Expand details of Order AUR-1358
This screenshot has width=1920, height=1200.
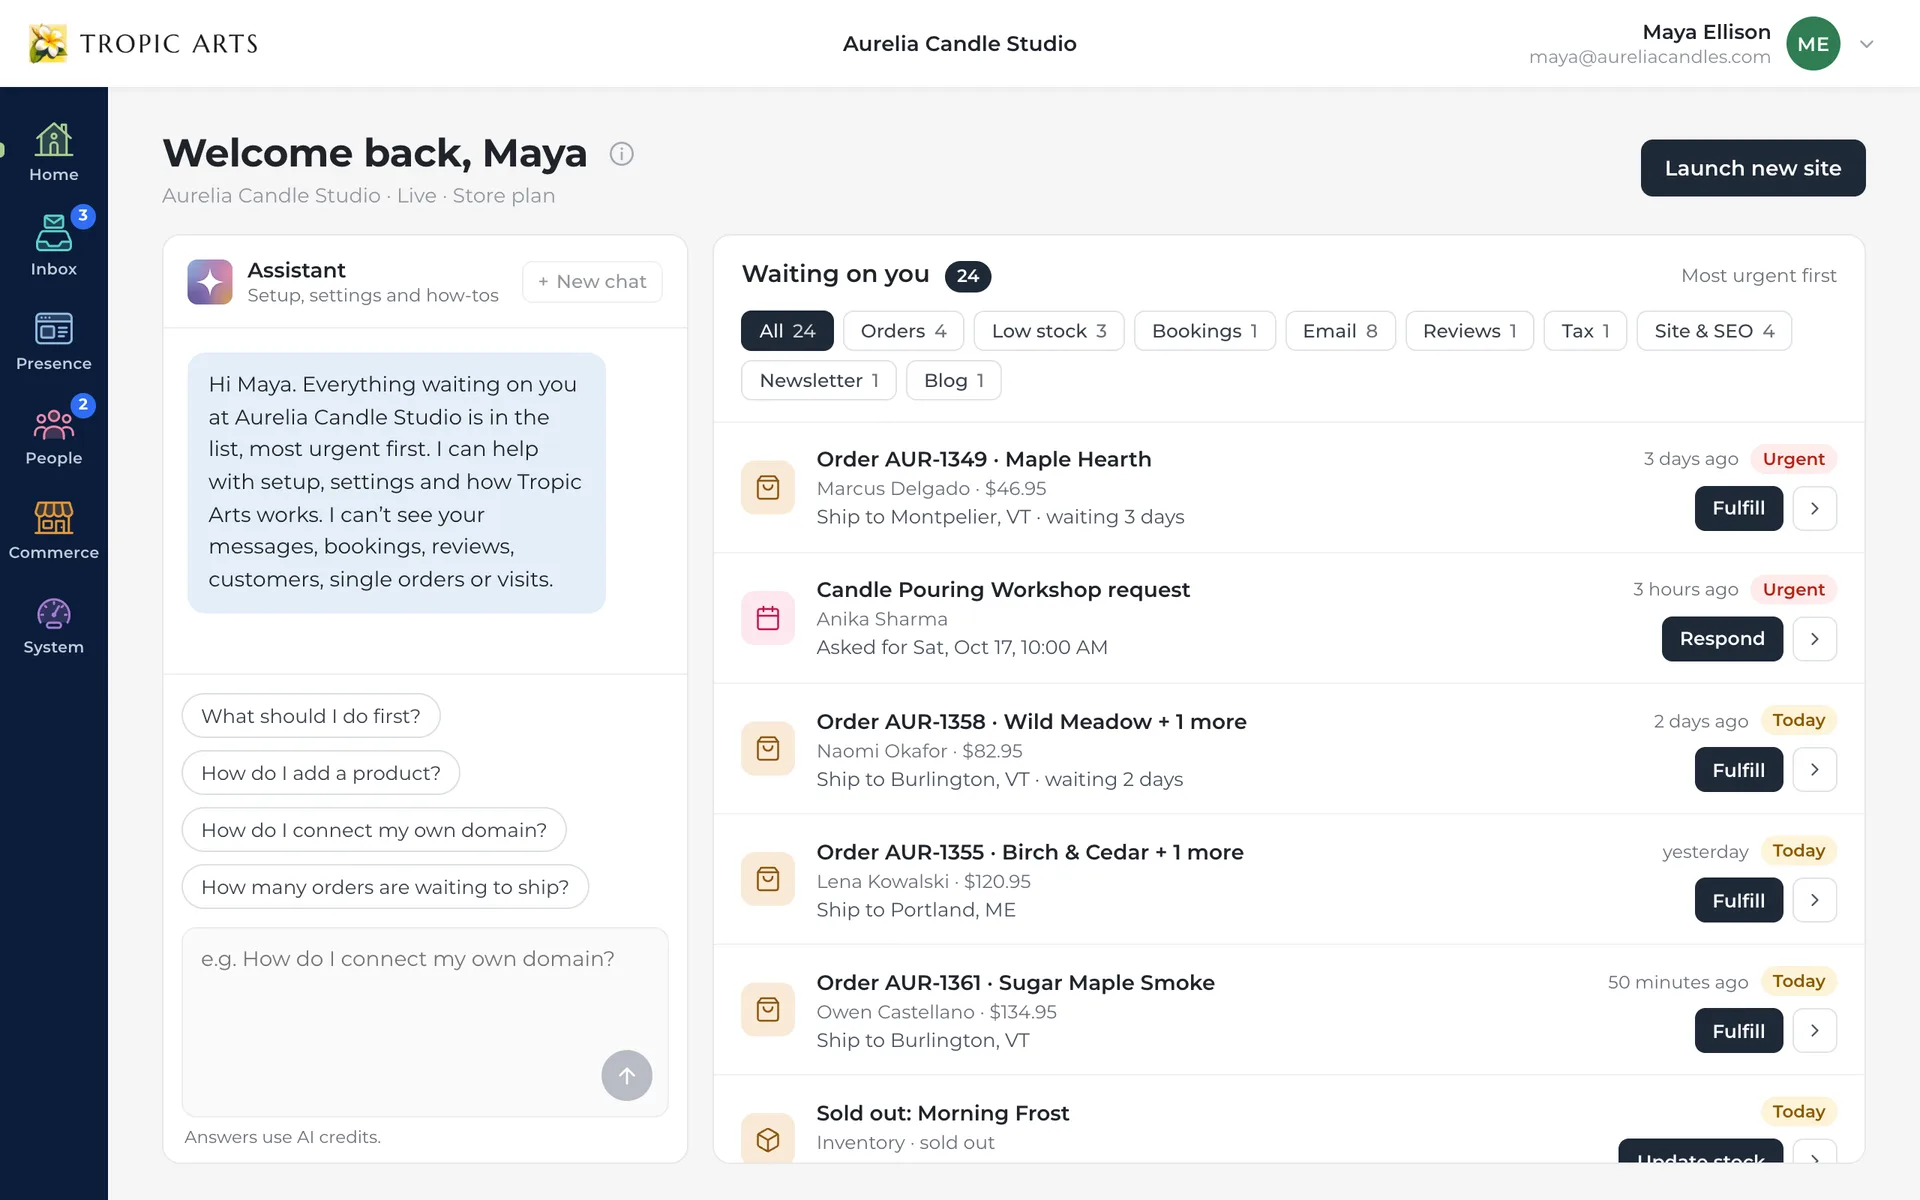pos(1814,770)
